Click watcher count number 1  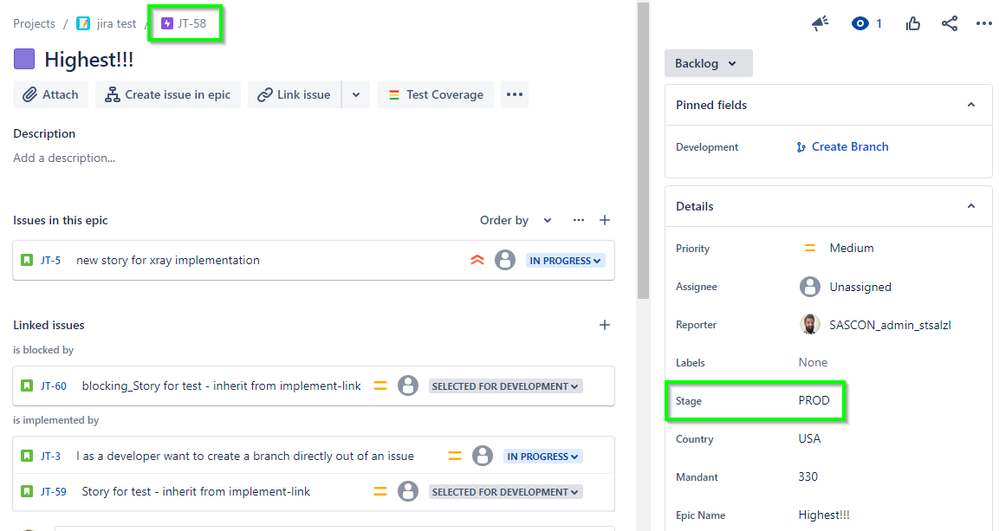[879, 24]
